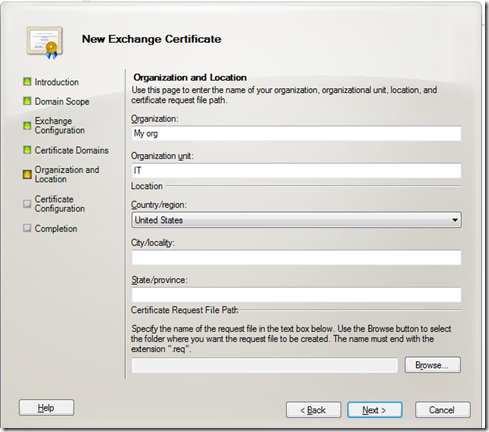The height and width of the screenshot is (432, 489).
Task: Click the Back button
Action: pos(313,410)
